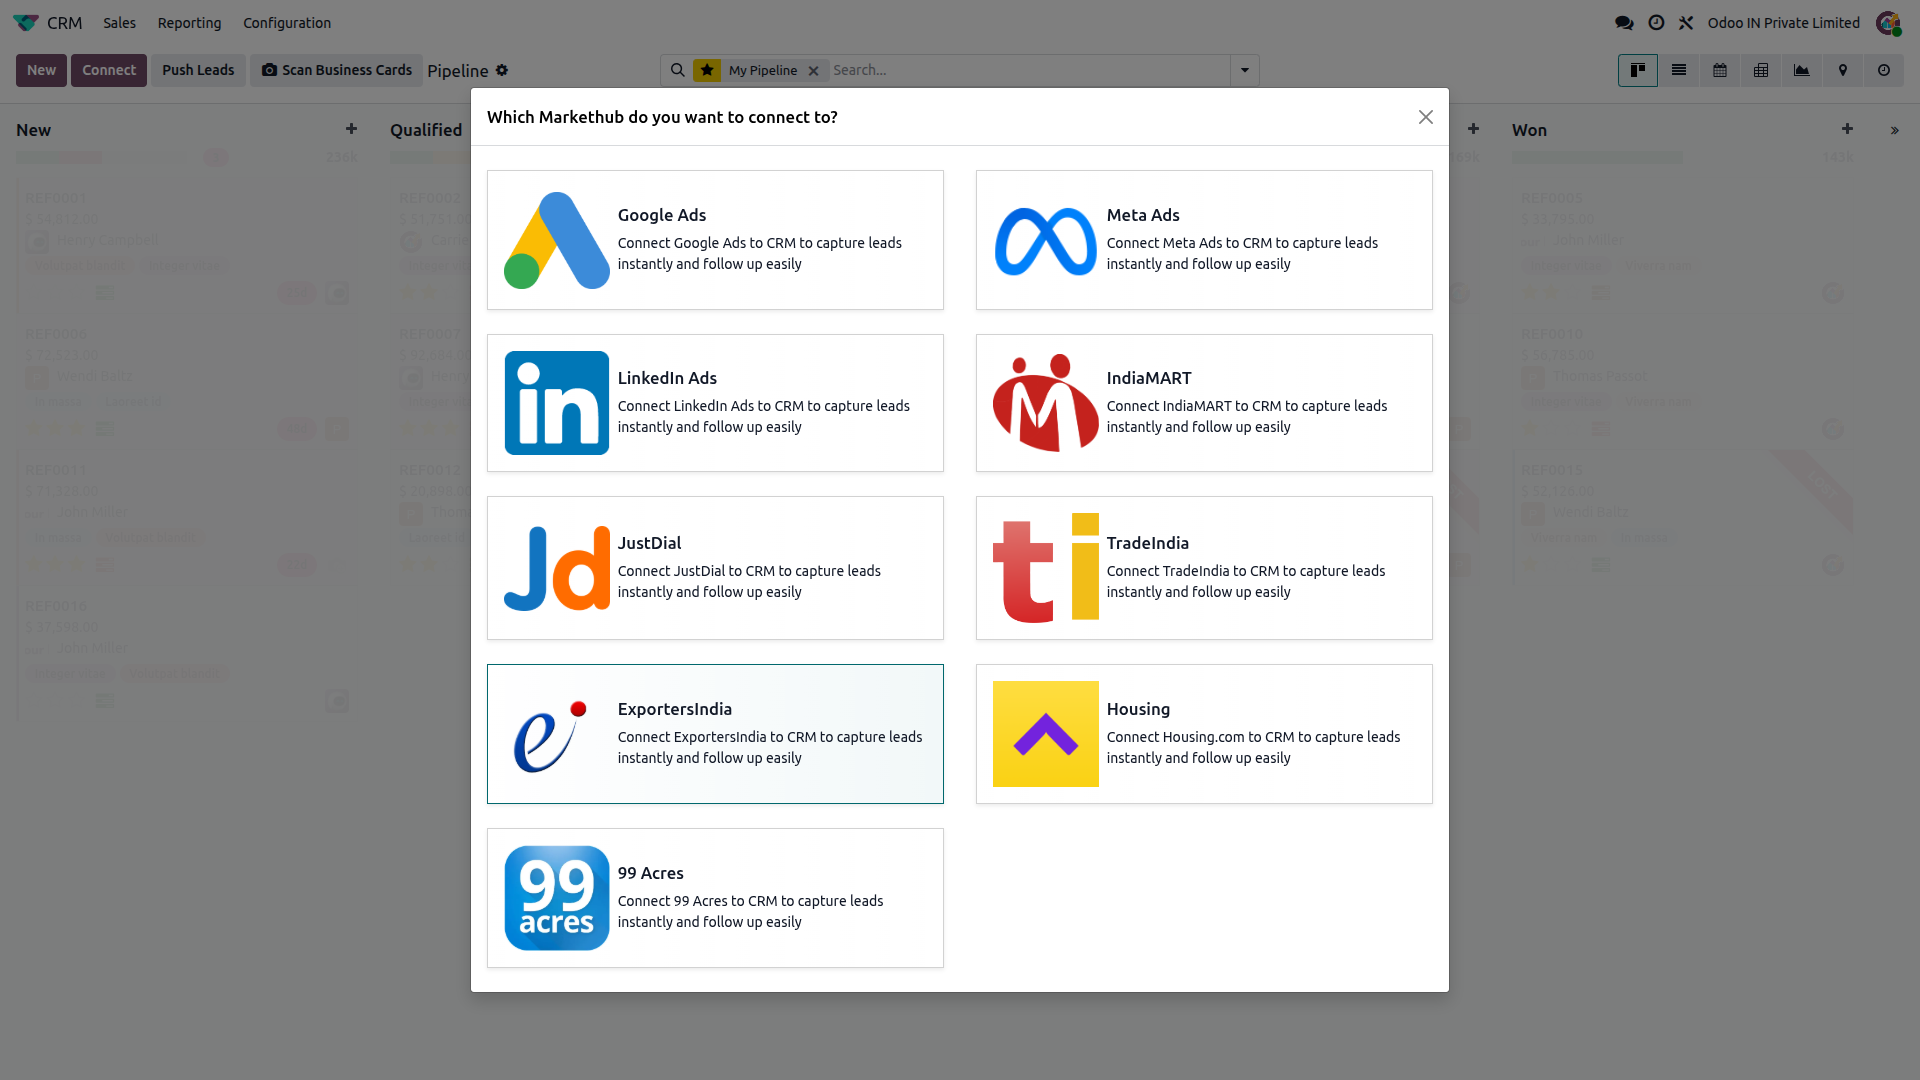Click the Housing yellow logo
The height and width of the screenshot is (1080, 1920).
(1045, 734)
